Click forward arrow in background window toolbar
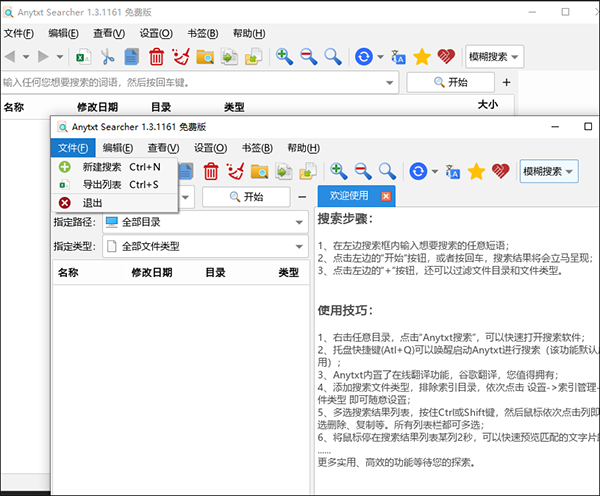This screenshot has height=496, width=600. coord(43,57)
